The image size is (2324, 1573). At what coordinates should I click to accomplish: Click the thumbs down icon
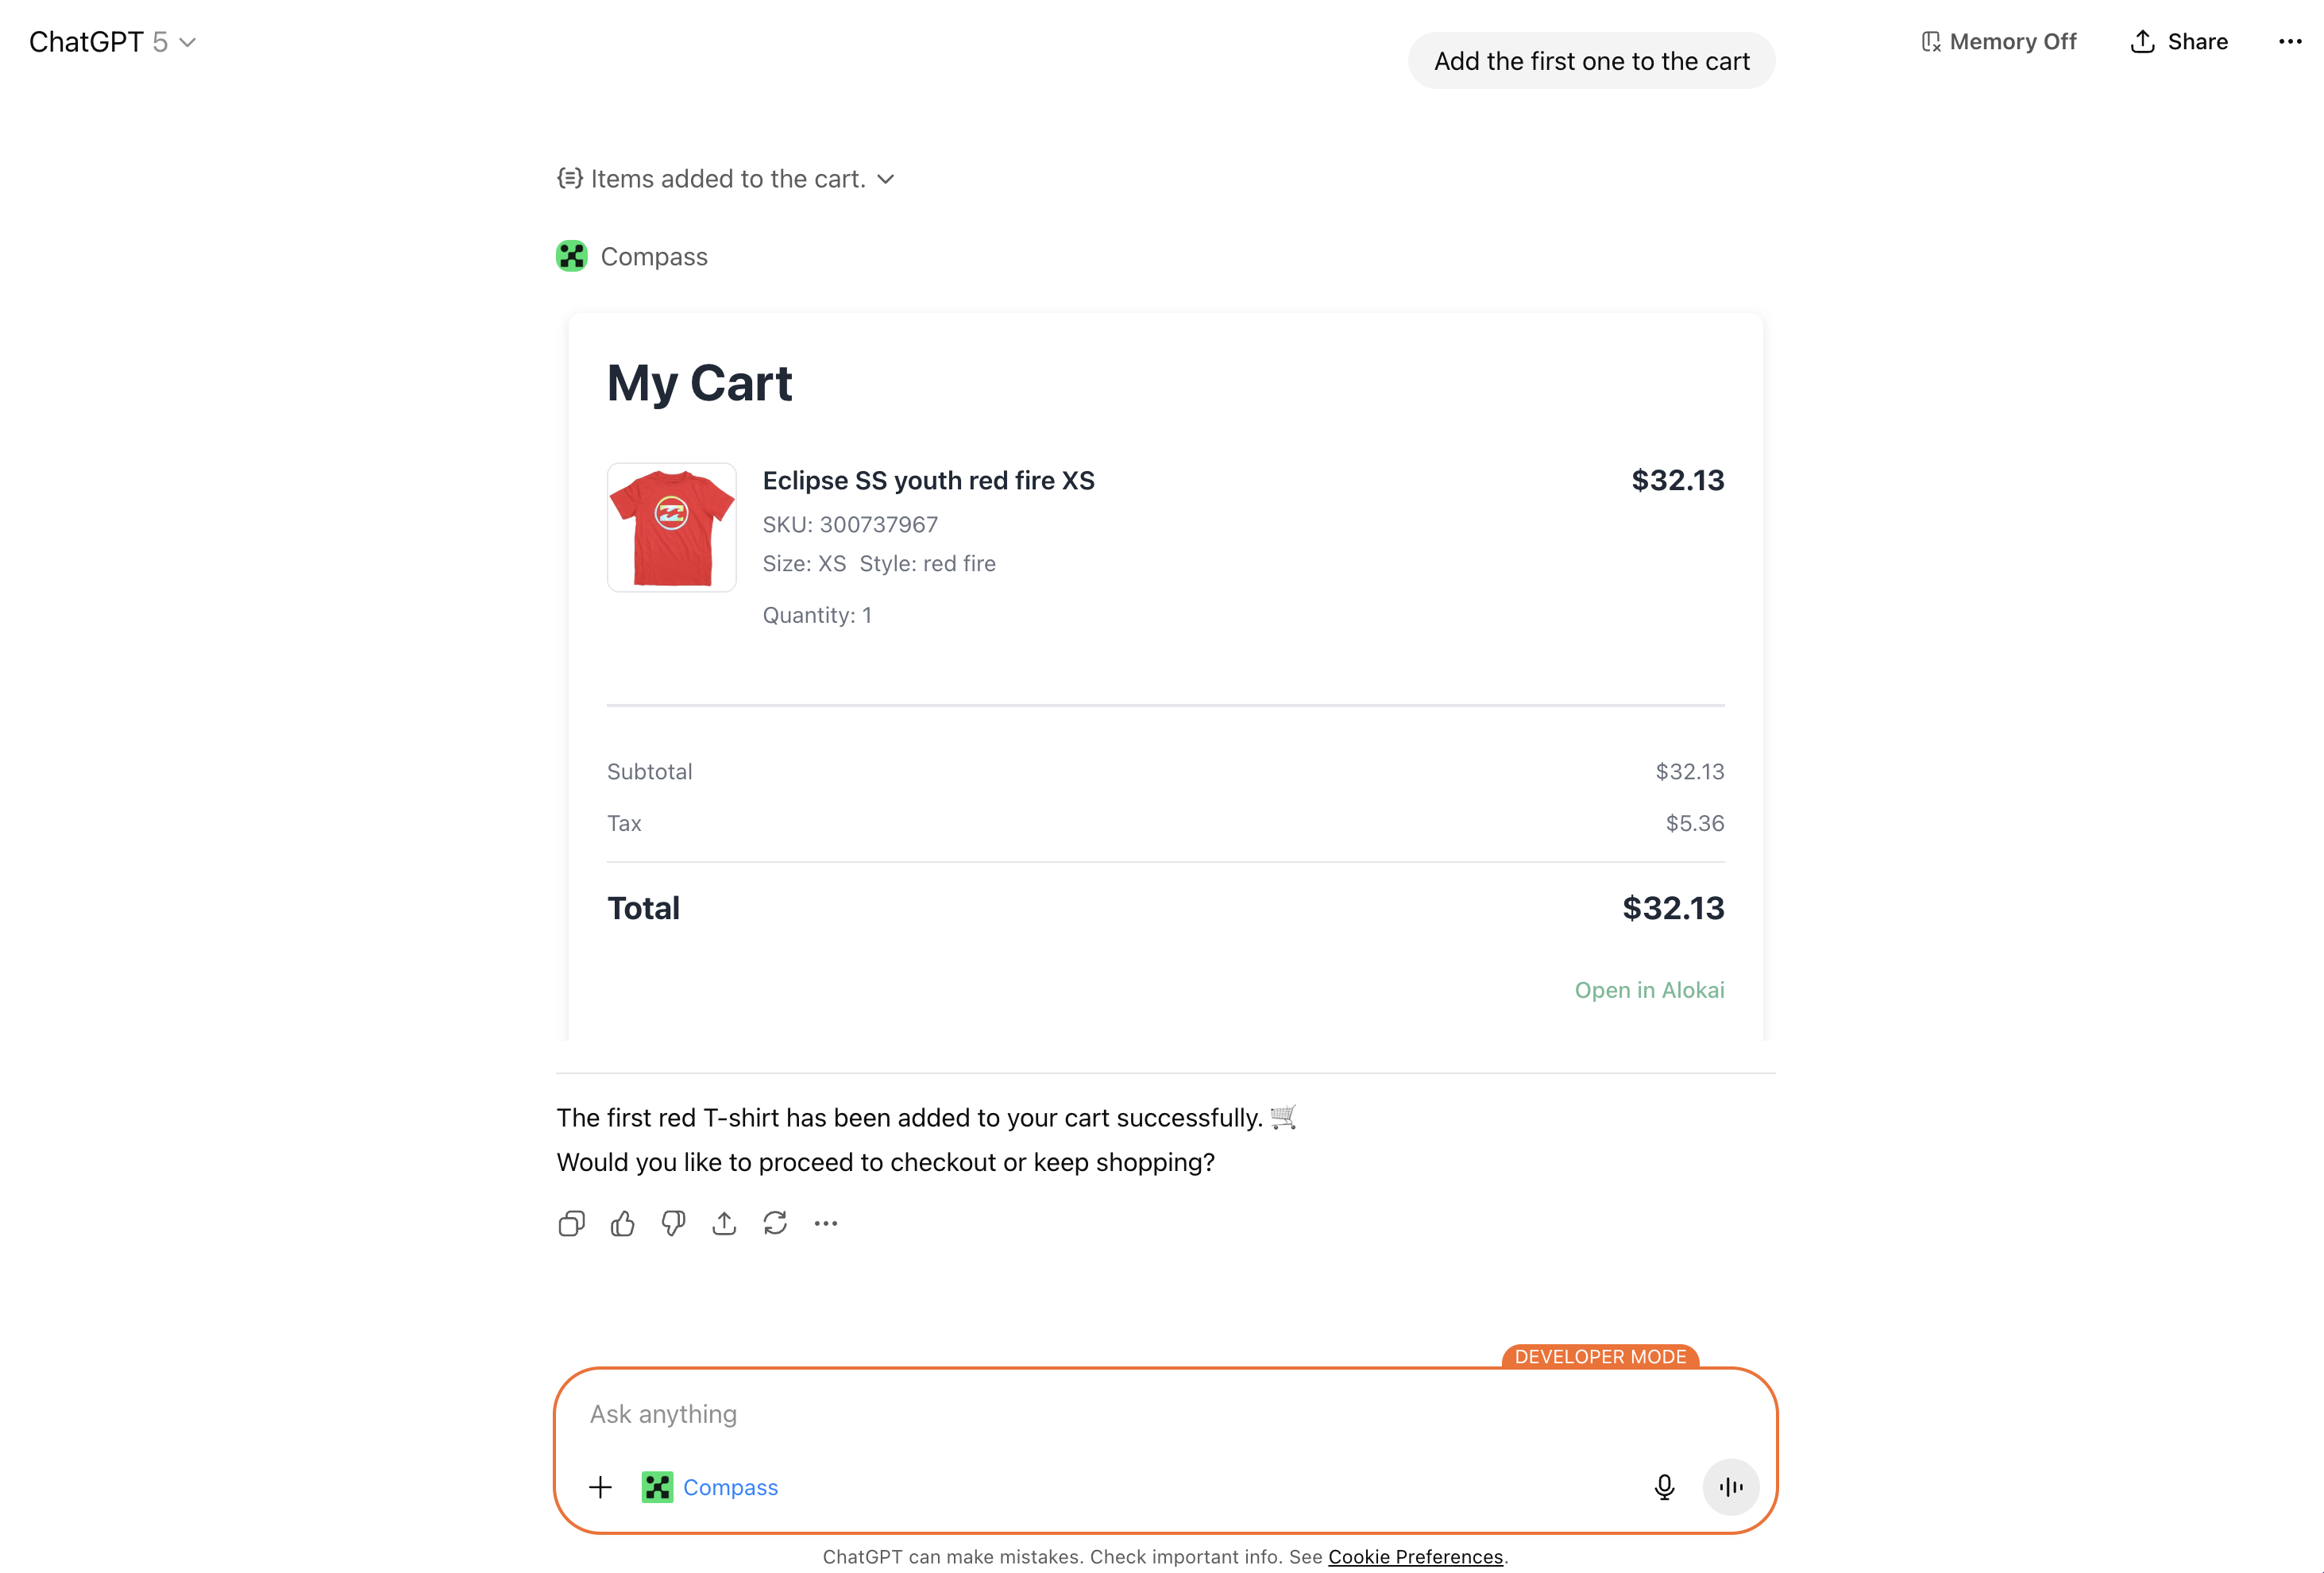(x=673, y=1223)
